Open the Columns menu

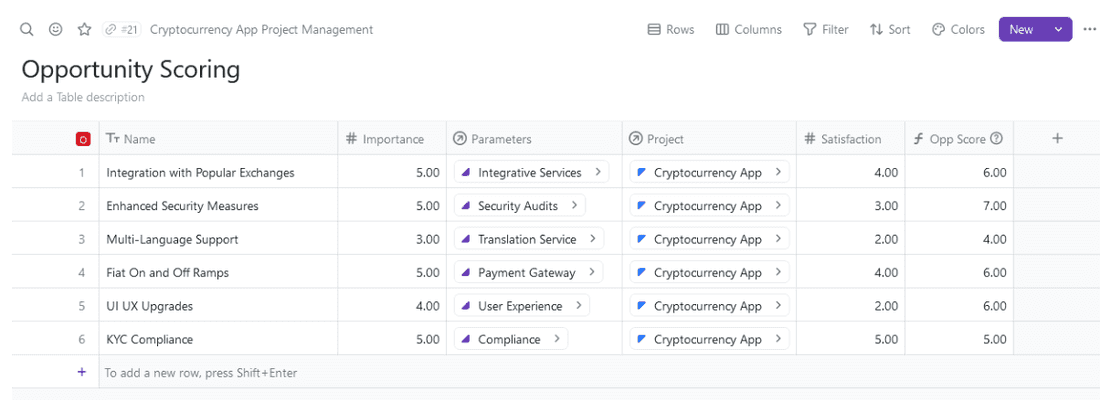click(748, 30)
